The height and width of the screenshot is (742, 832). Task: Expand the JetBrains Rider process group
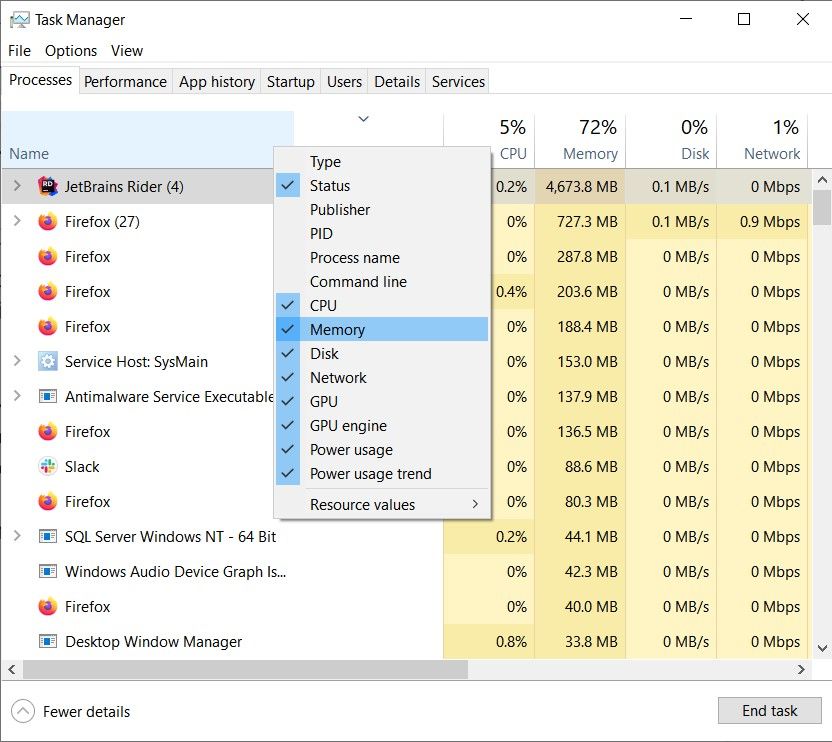(x=18, y=186)
